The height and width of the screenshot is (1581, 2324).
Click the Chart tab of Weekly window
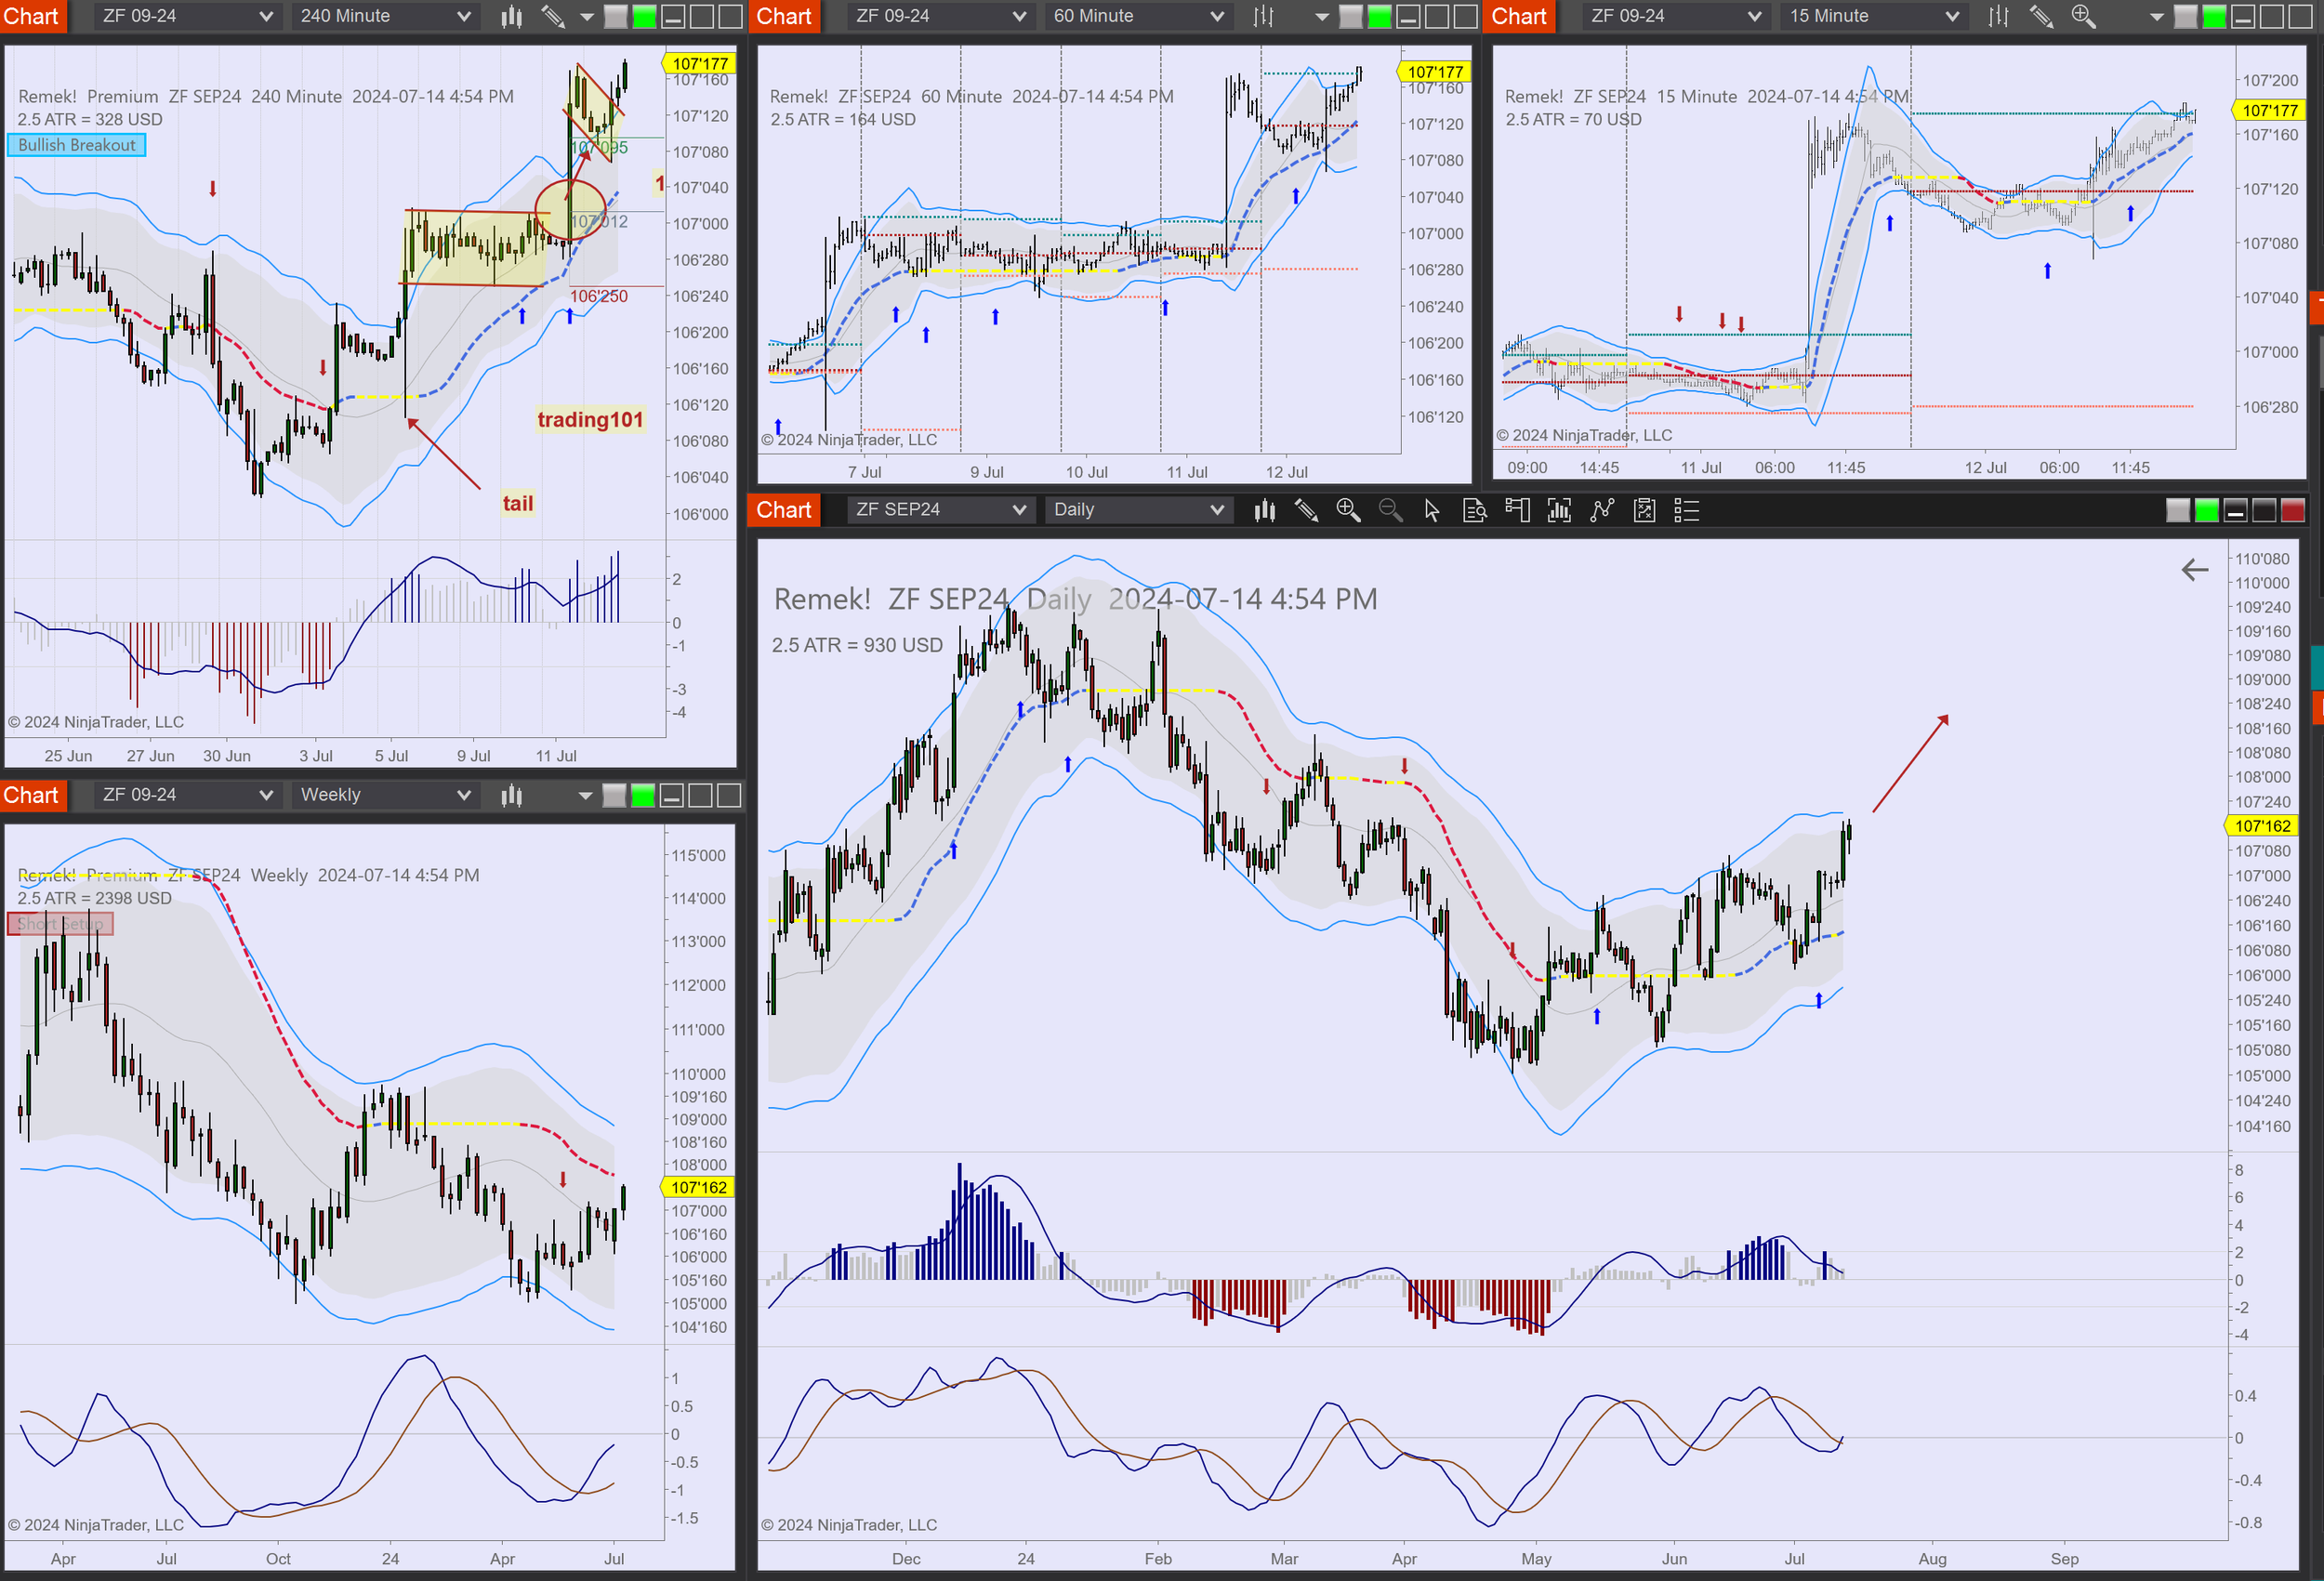31,795
